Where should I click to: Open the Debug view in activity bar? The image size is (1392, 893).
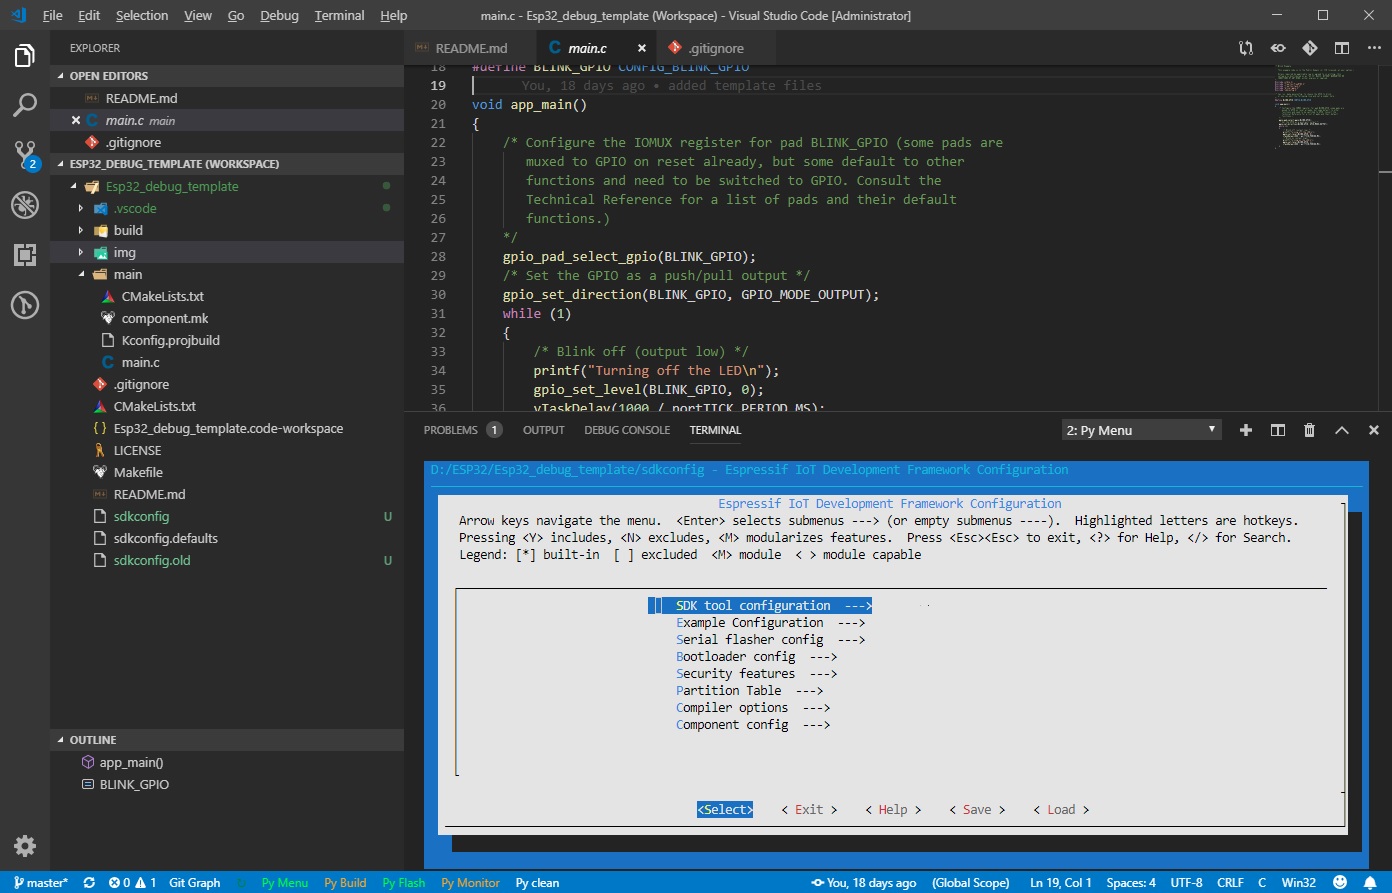click(25, 205)
